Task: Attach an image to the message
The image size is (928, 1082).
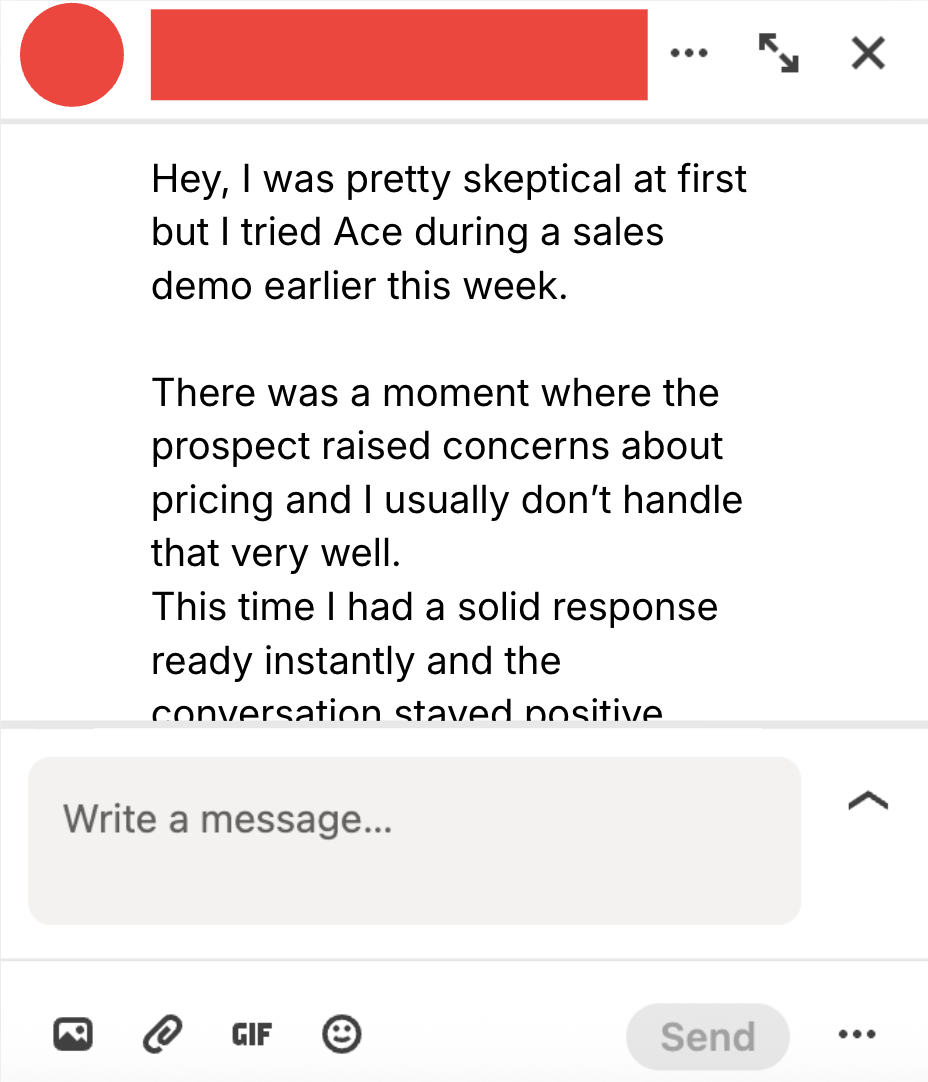Action: (x=74, y=1035)
